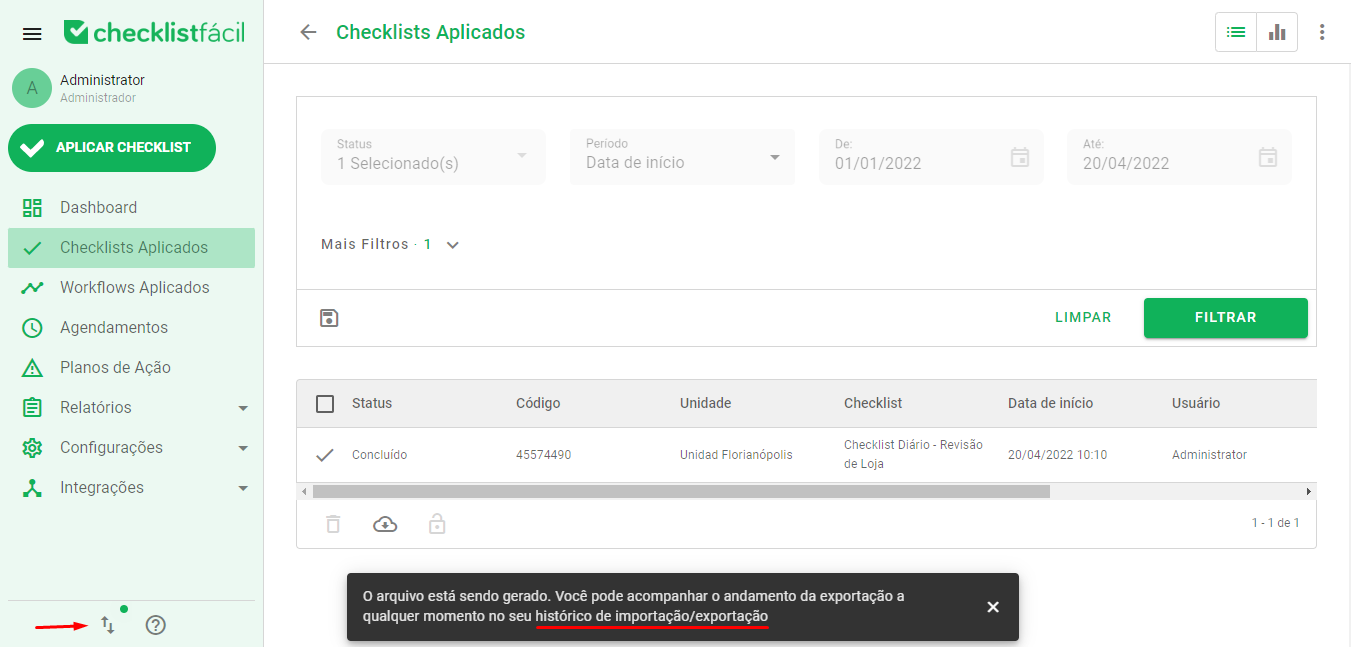Image resolution: width=1351 pixels, height=647 pixels.
Task: Click the Configurações gear icon
Action: tap(32, 448)
